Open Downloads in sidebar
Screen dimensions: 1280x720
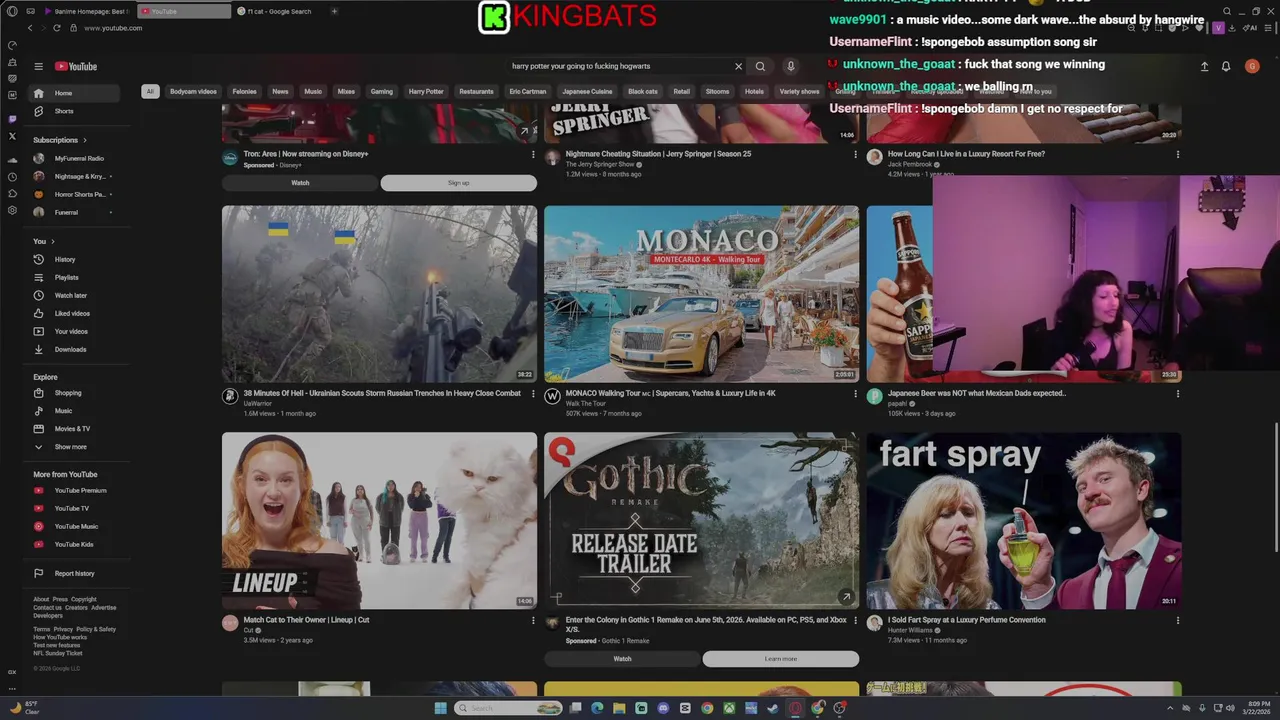click(x=75, y=349)
